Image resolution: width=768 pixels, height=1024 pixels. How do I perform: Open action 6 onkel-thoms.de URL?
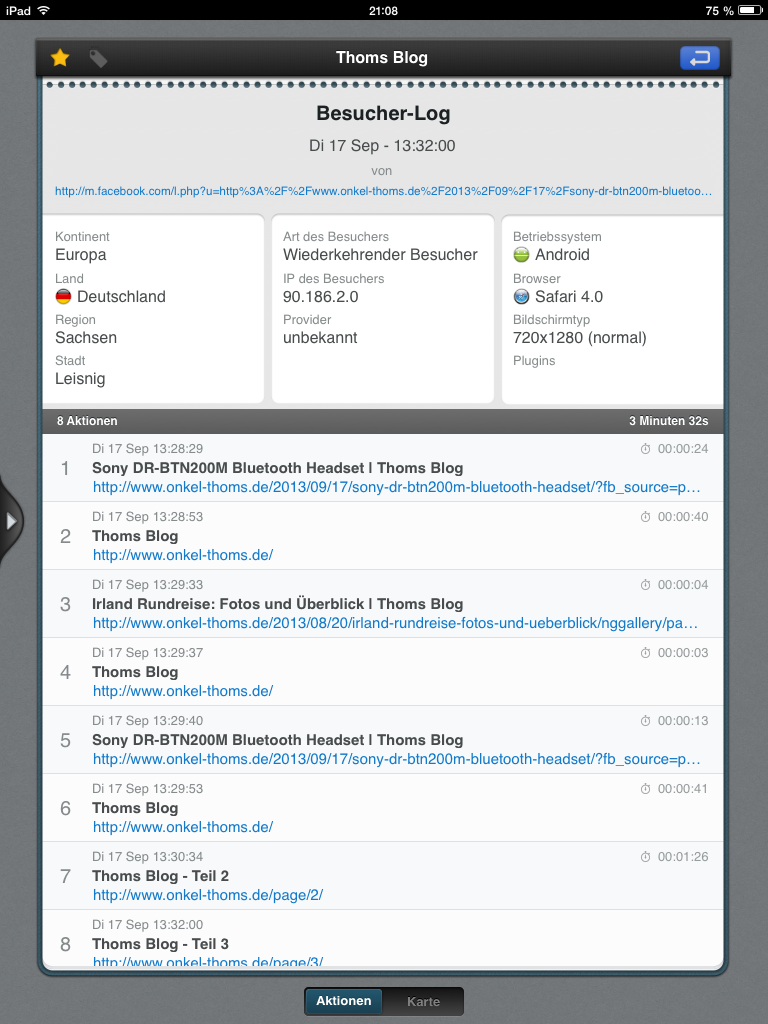tap(183, 827)
